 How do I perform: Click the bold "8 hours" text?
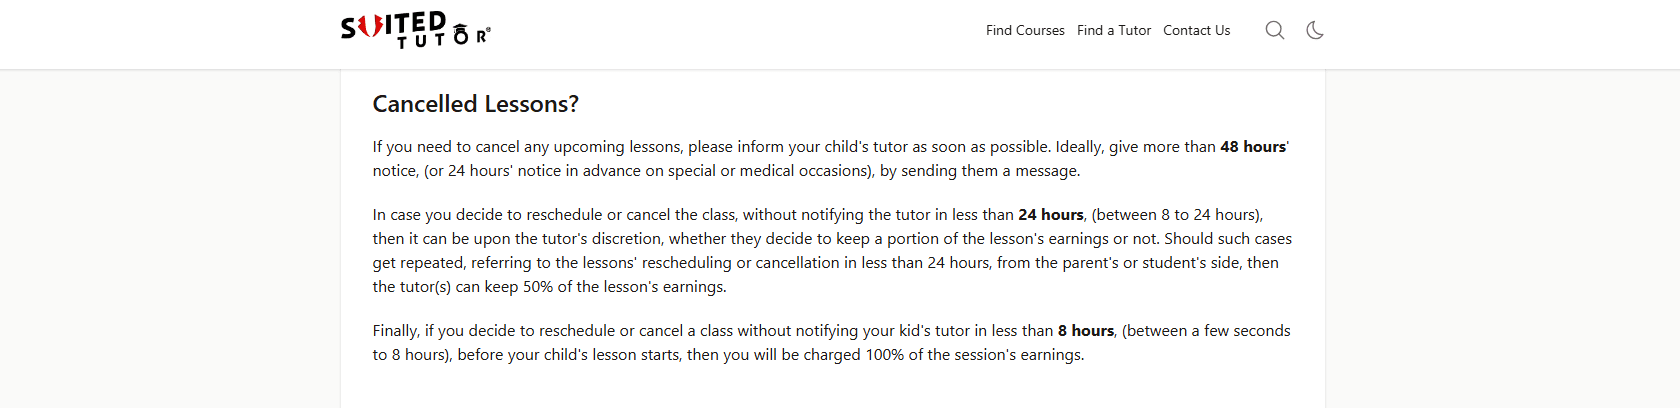click(1085, 331)
